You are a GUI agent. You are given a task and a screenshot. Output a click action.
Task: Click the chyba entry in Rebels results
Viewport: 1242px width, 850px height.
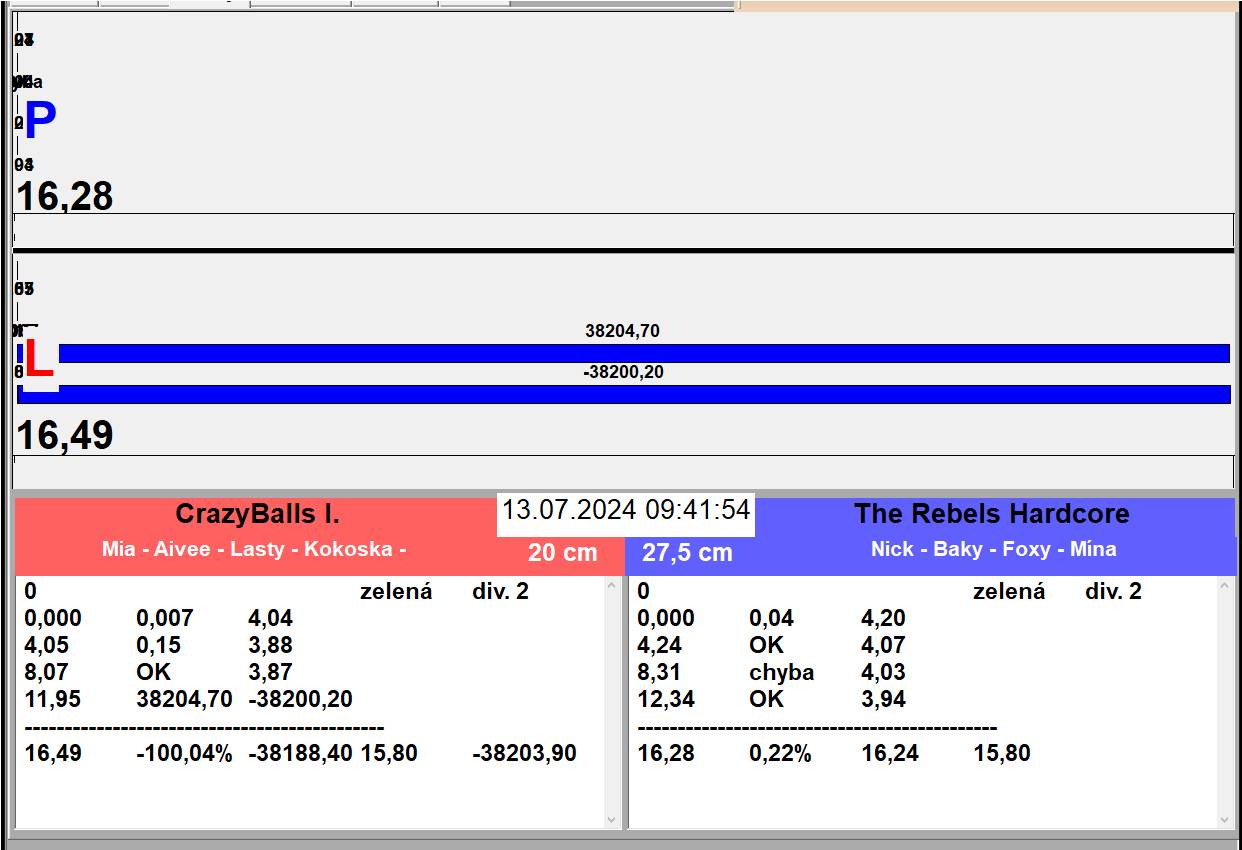(x=781, y=672)
